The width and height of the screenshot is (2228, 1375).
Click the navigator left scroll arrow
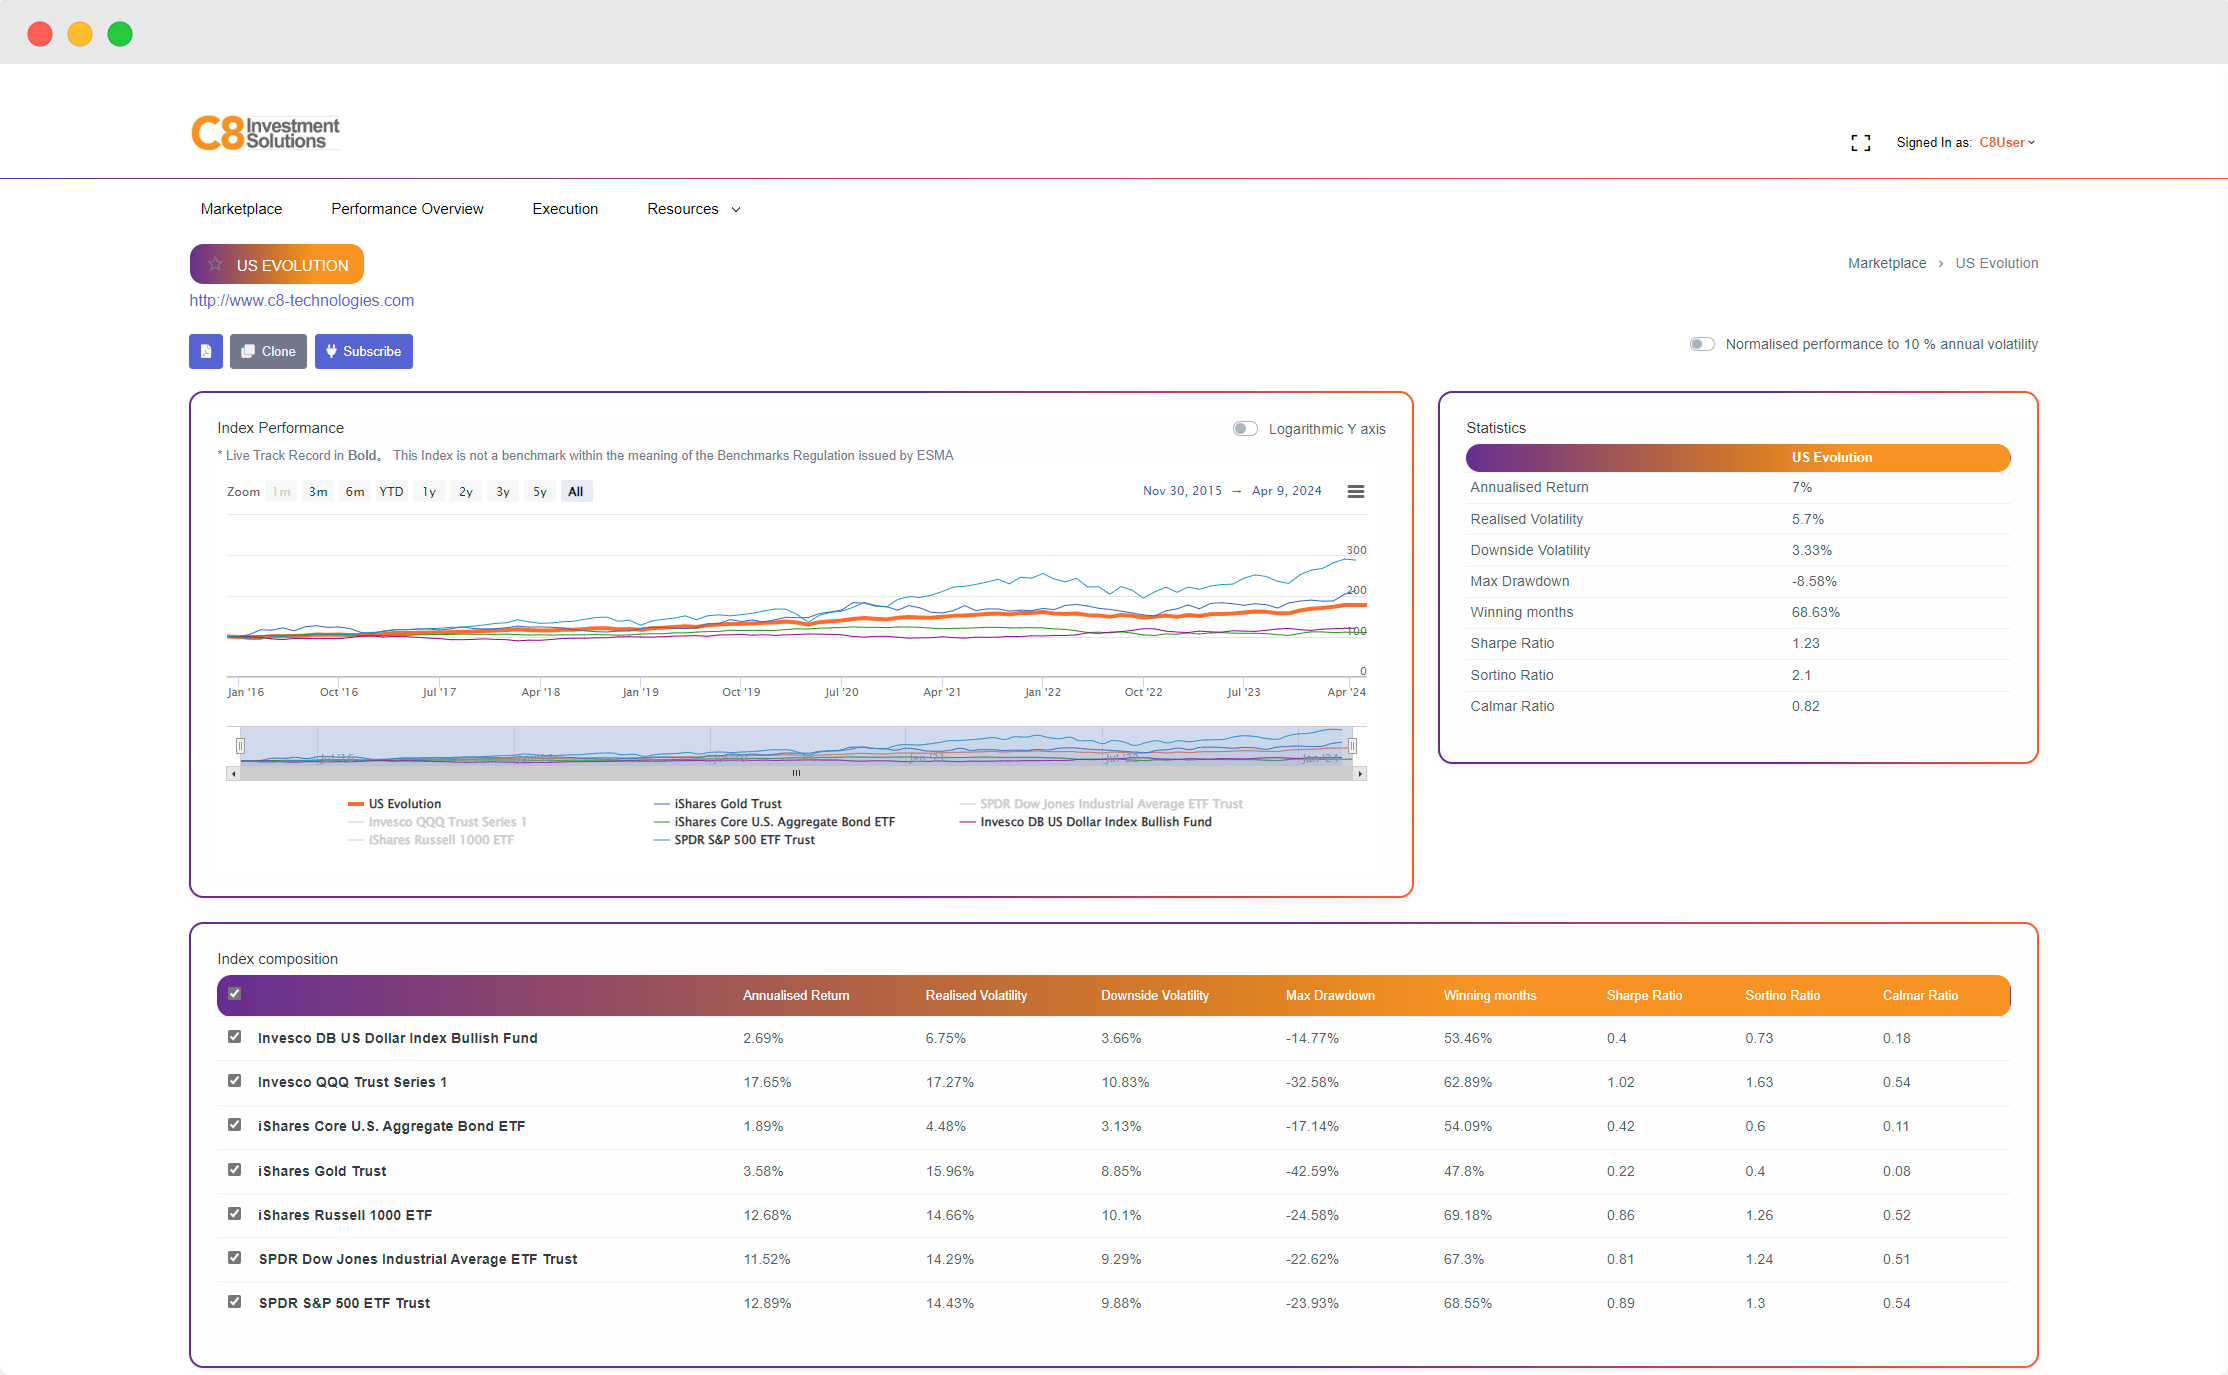tap(233, 774)
